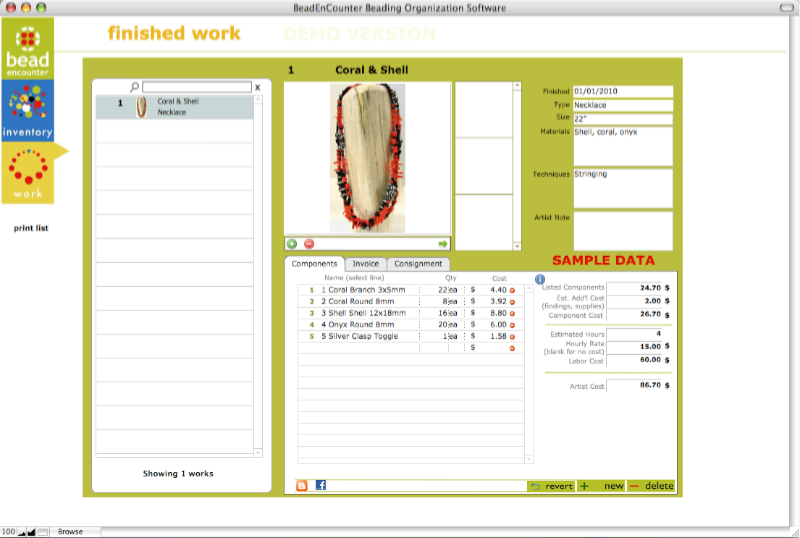The image size is (800, 538).
Task: Click into the Artist Note field
Action: point(623,231)
